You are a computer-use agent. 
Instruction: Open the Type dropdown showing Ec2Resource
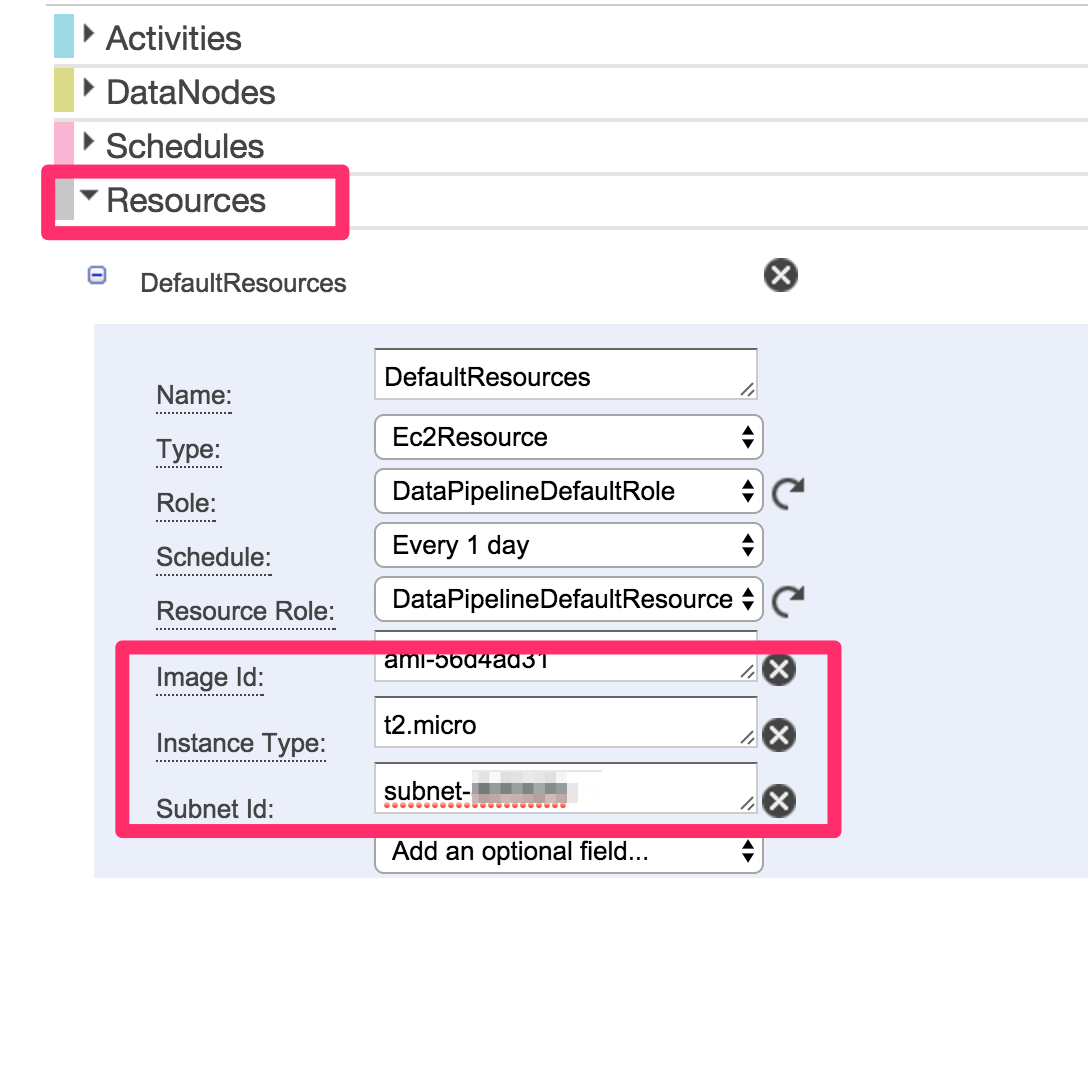tap(568, 437)
